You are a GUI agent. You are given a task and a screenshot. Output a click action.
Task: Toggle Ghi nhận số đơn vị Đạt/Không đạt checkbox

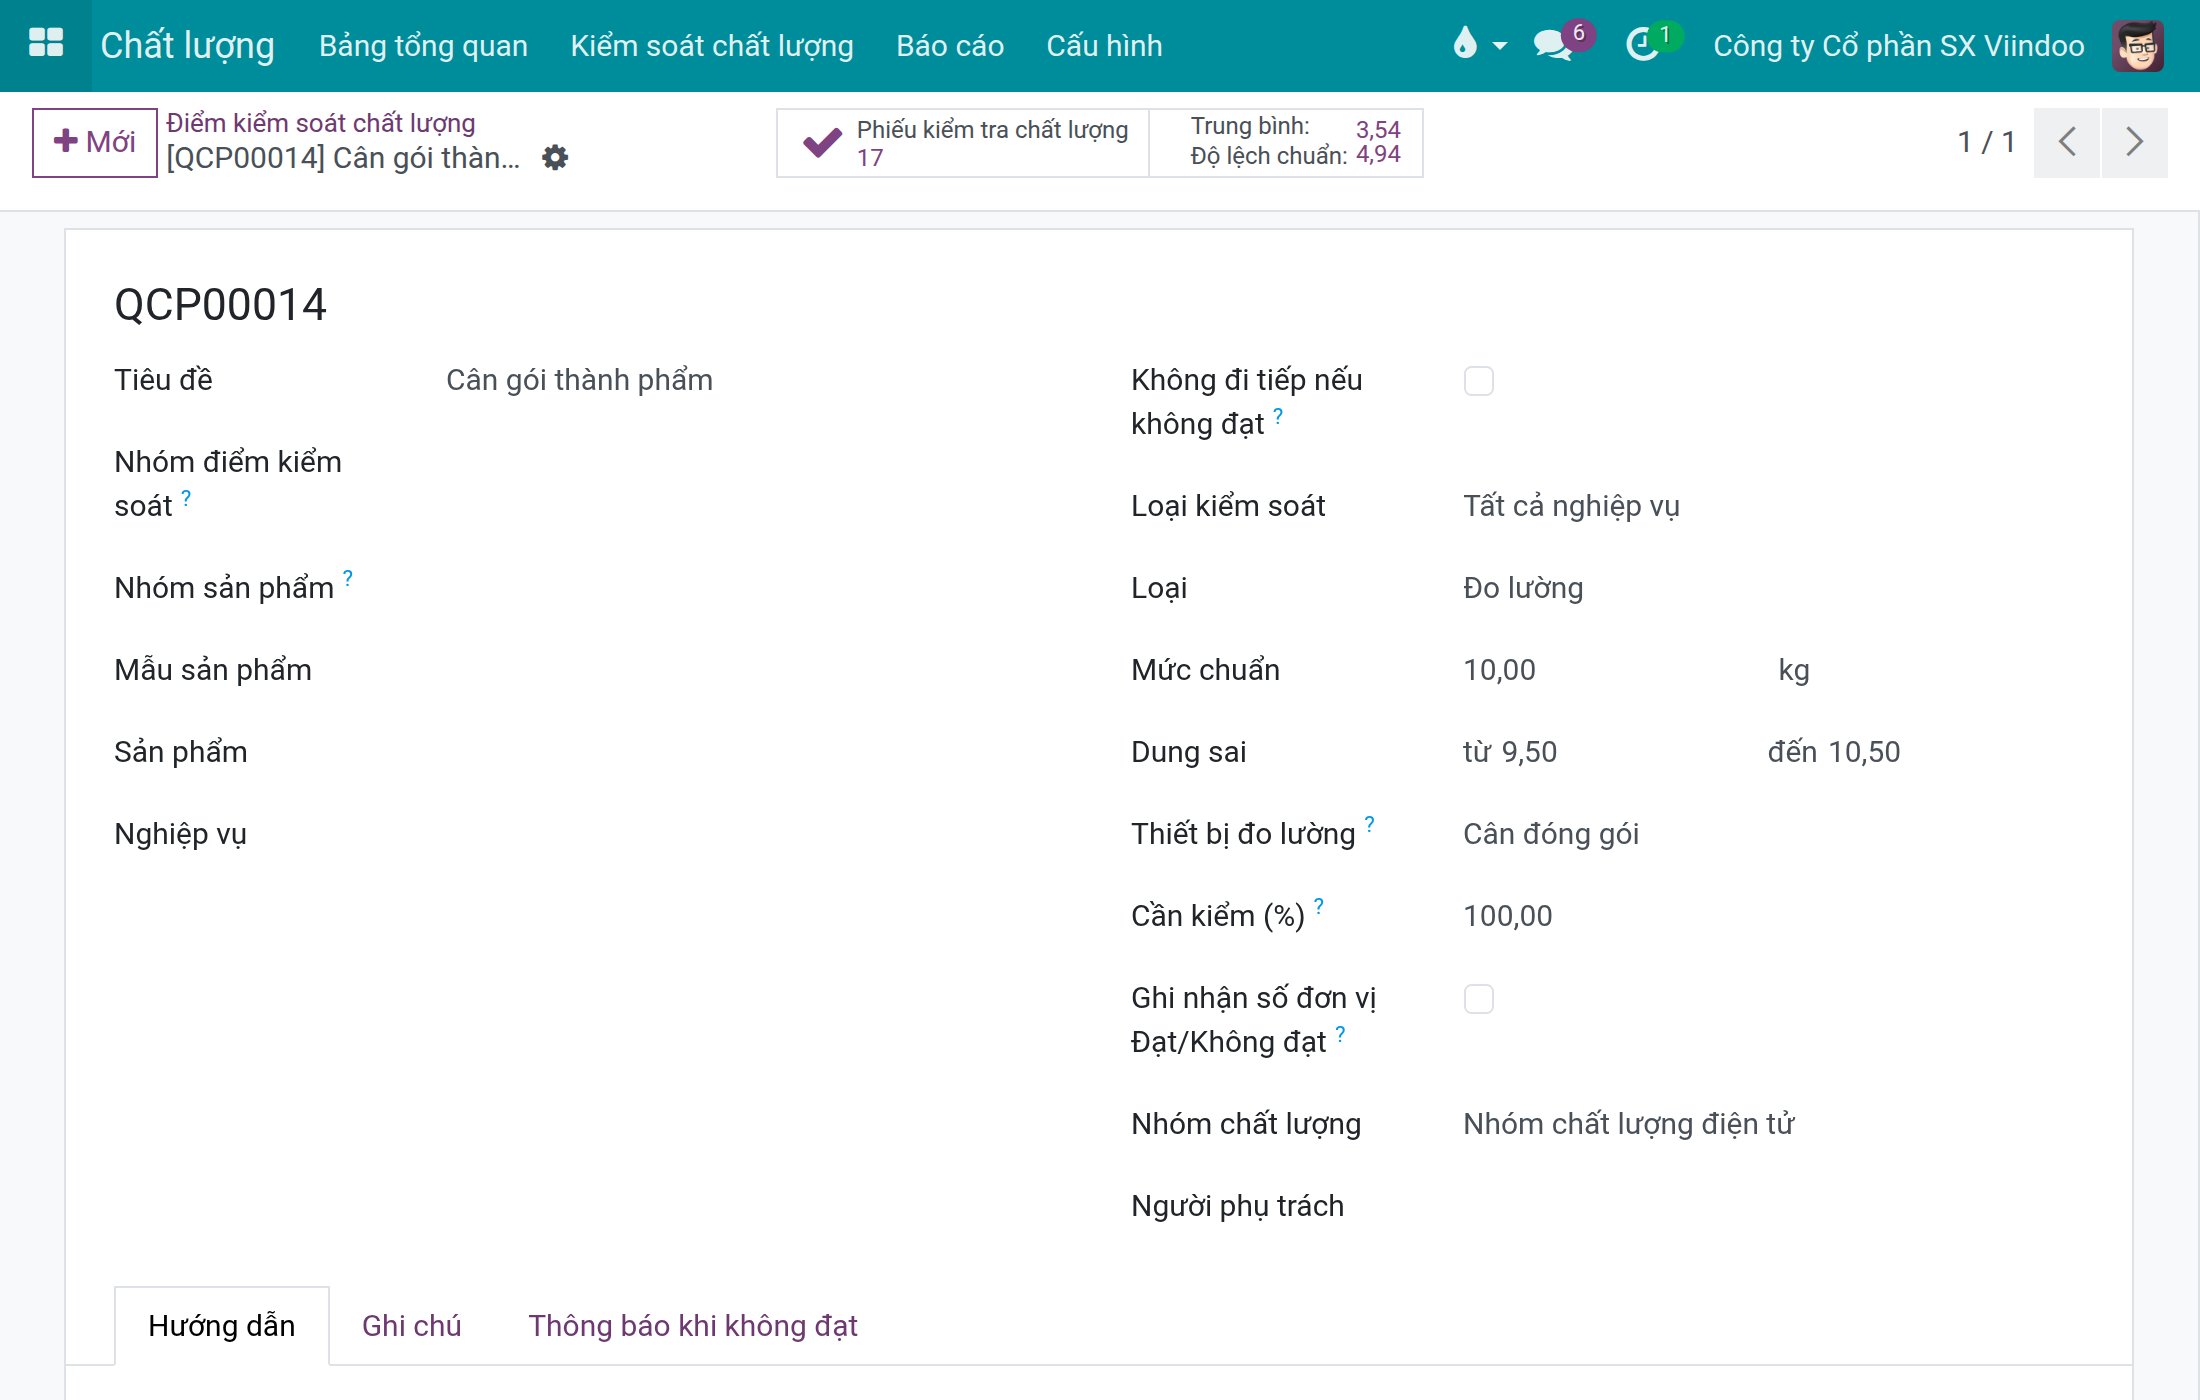tap(1478, 999)
